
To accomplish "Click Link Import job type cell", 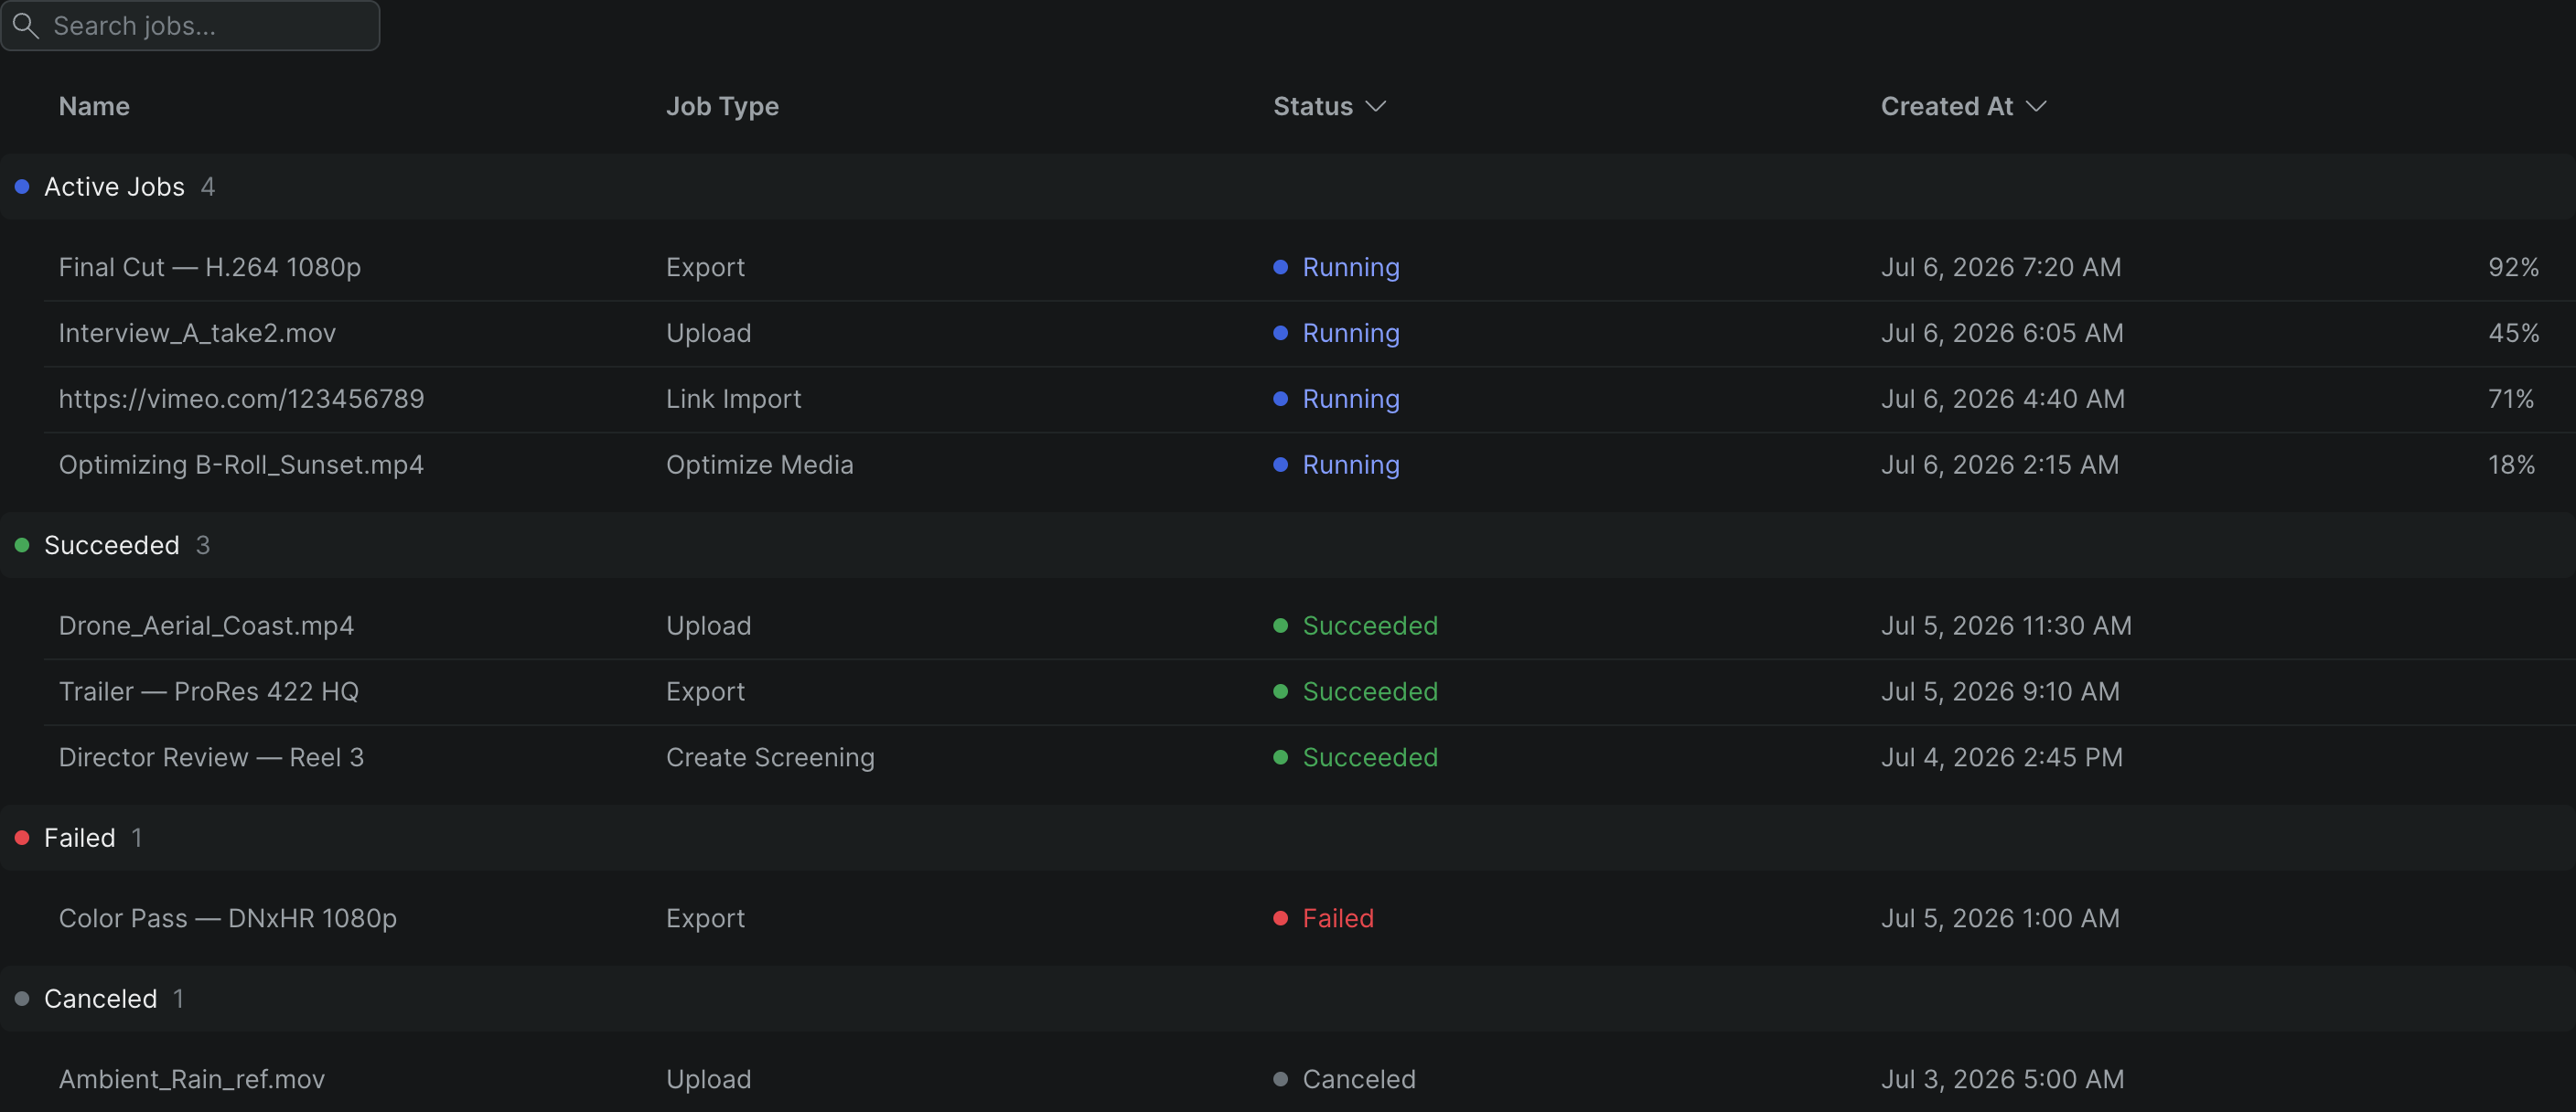I will coord(733,400).
